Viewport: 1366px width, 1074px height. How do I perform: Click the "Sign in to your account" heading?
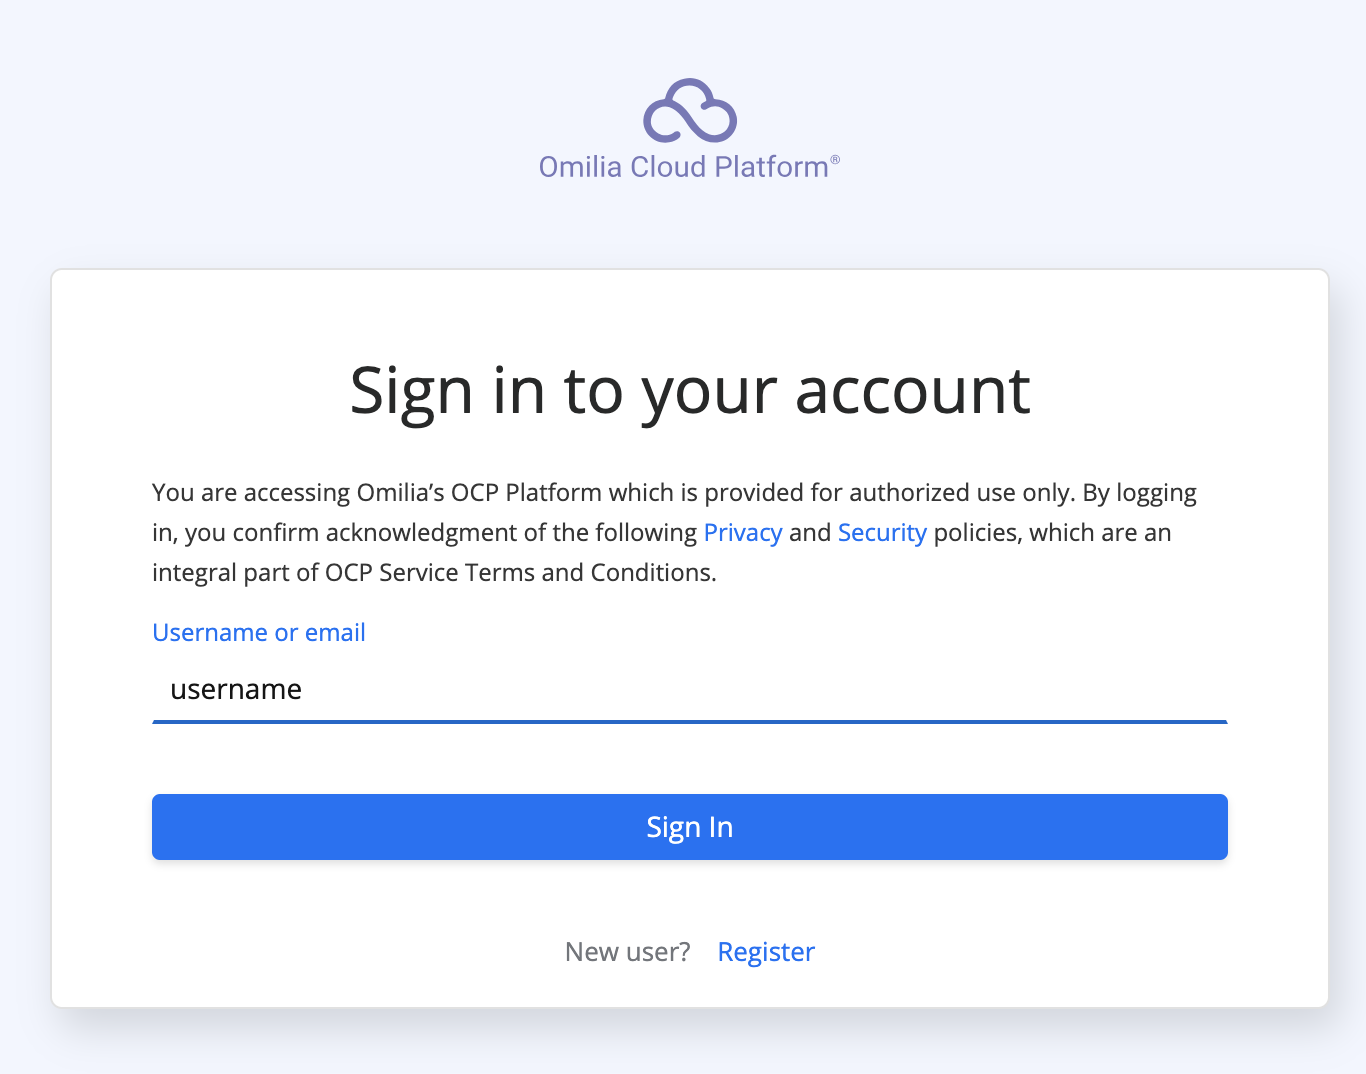tap(689, 390)
